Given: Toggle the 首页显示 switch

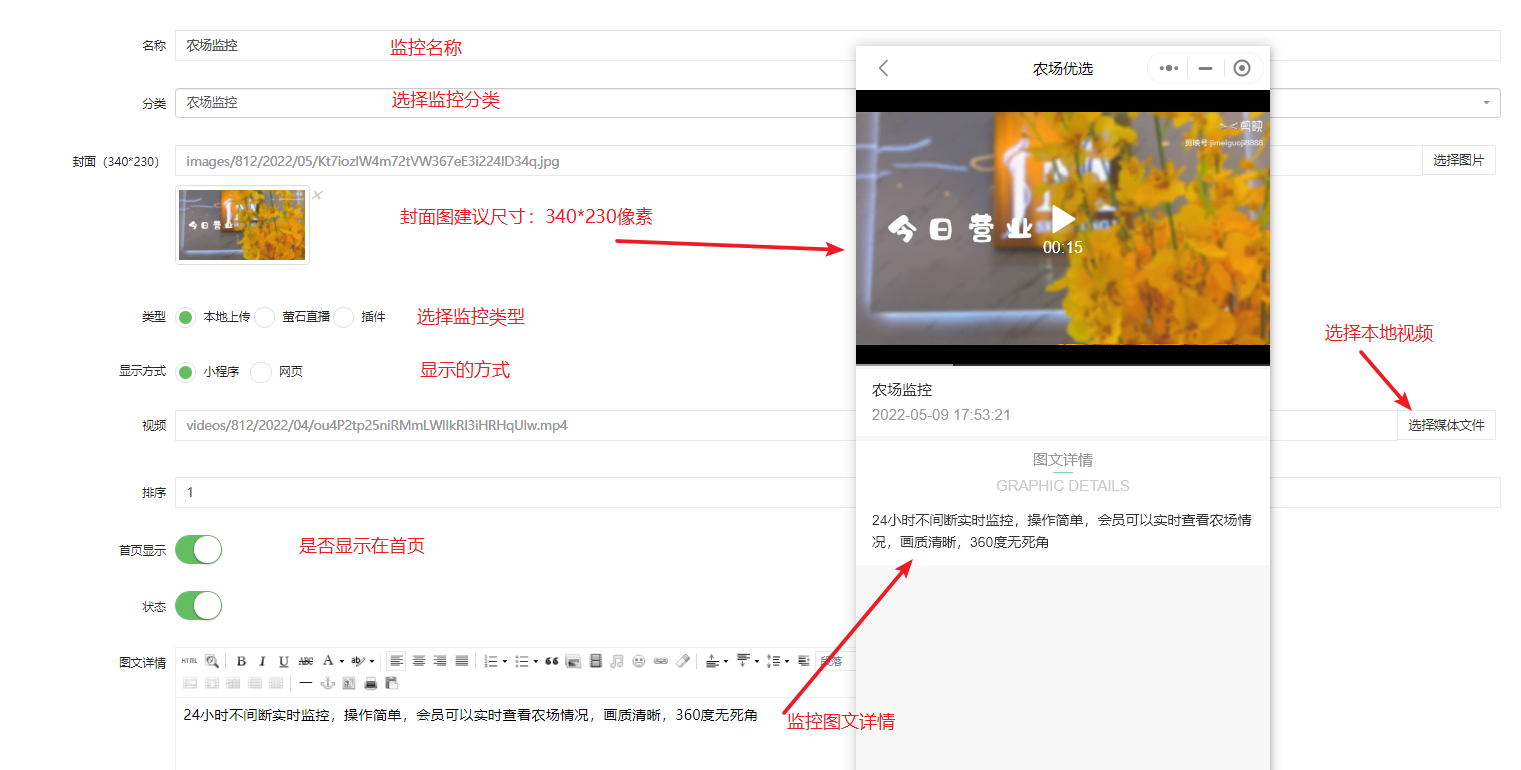Looking at the screenshot, I should pos(198,549).
